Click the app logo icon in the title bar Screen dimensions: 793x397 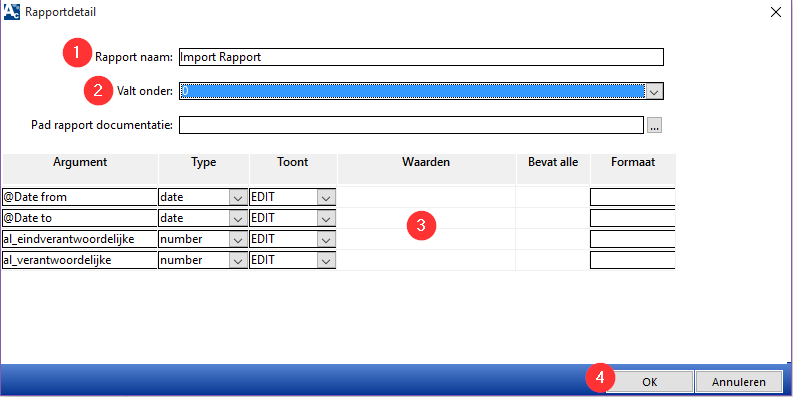12,11
